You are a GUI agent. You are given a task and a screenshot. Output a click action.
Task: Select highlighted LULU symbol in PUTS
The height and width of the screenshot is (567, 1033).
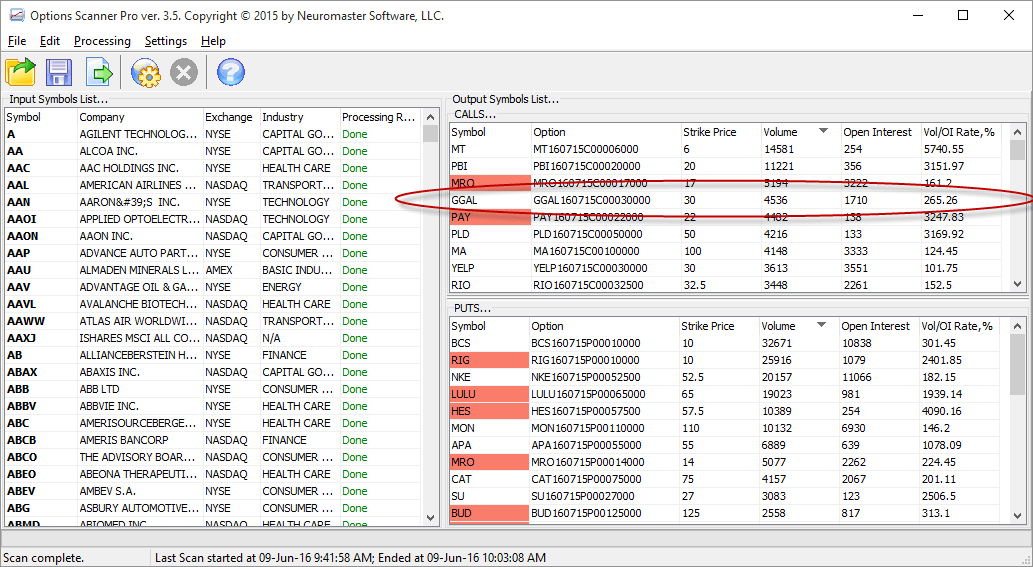489,394
